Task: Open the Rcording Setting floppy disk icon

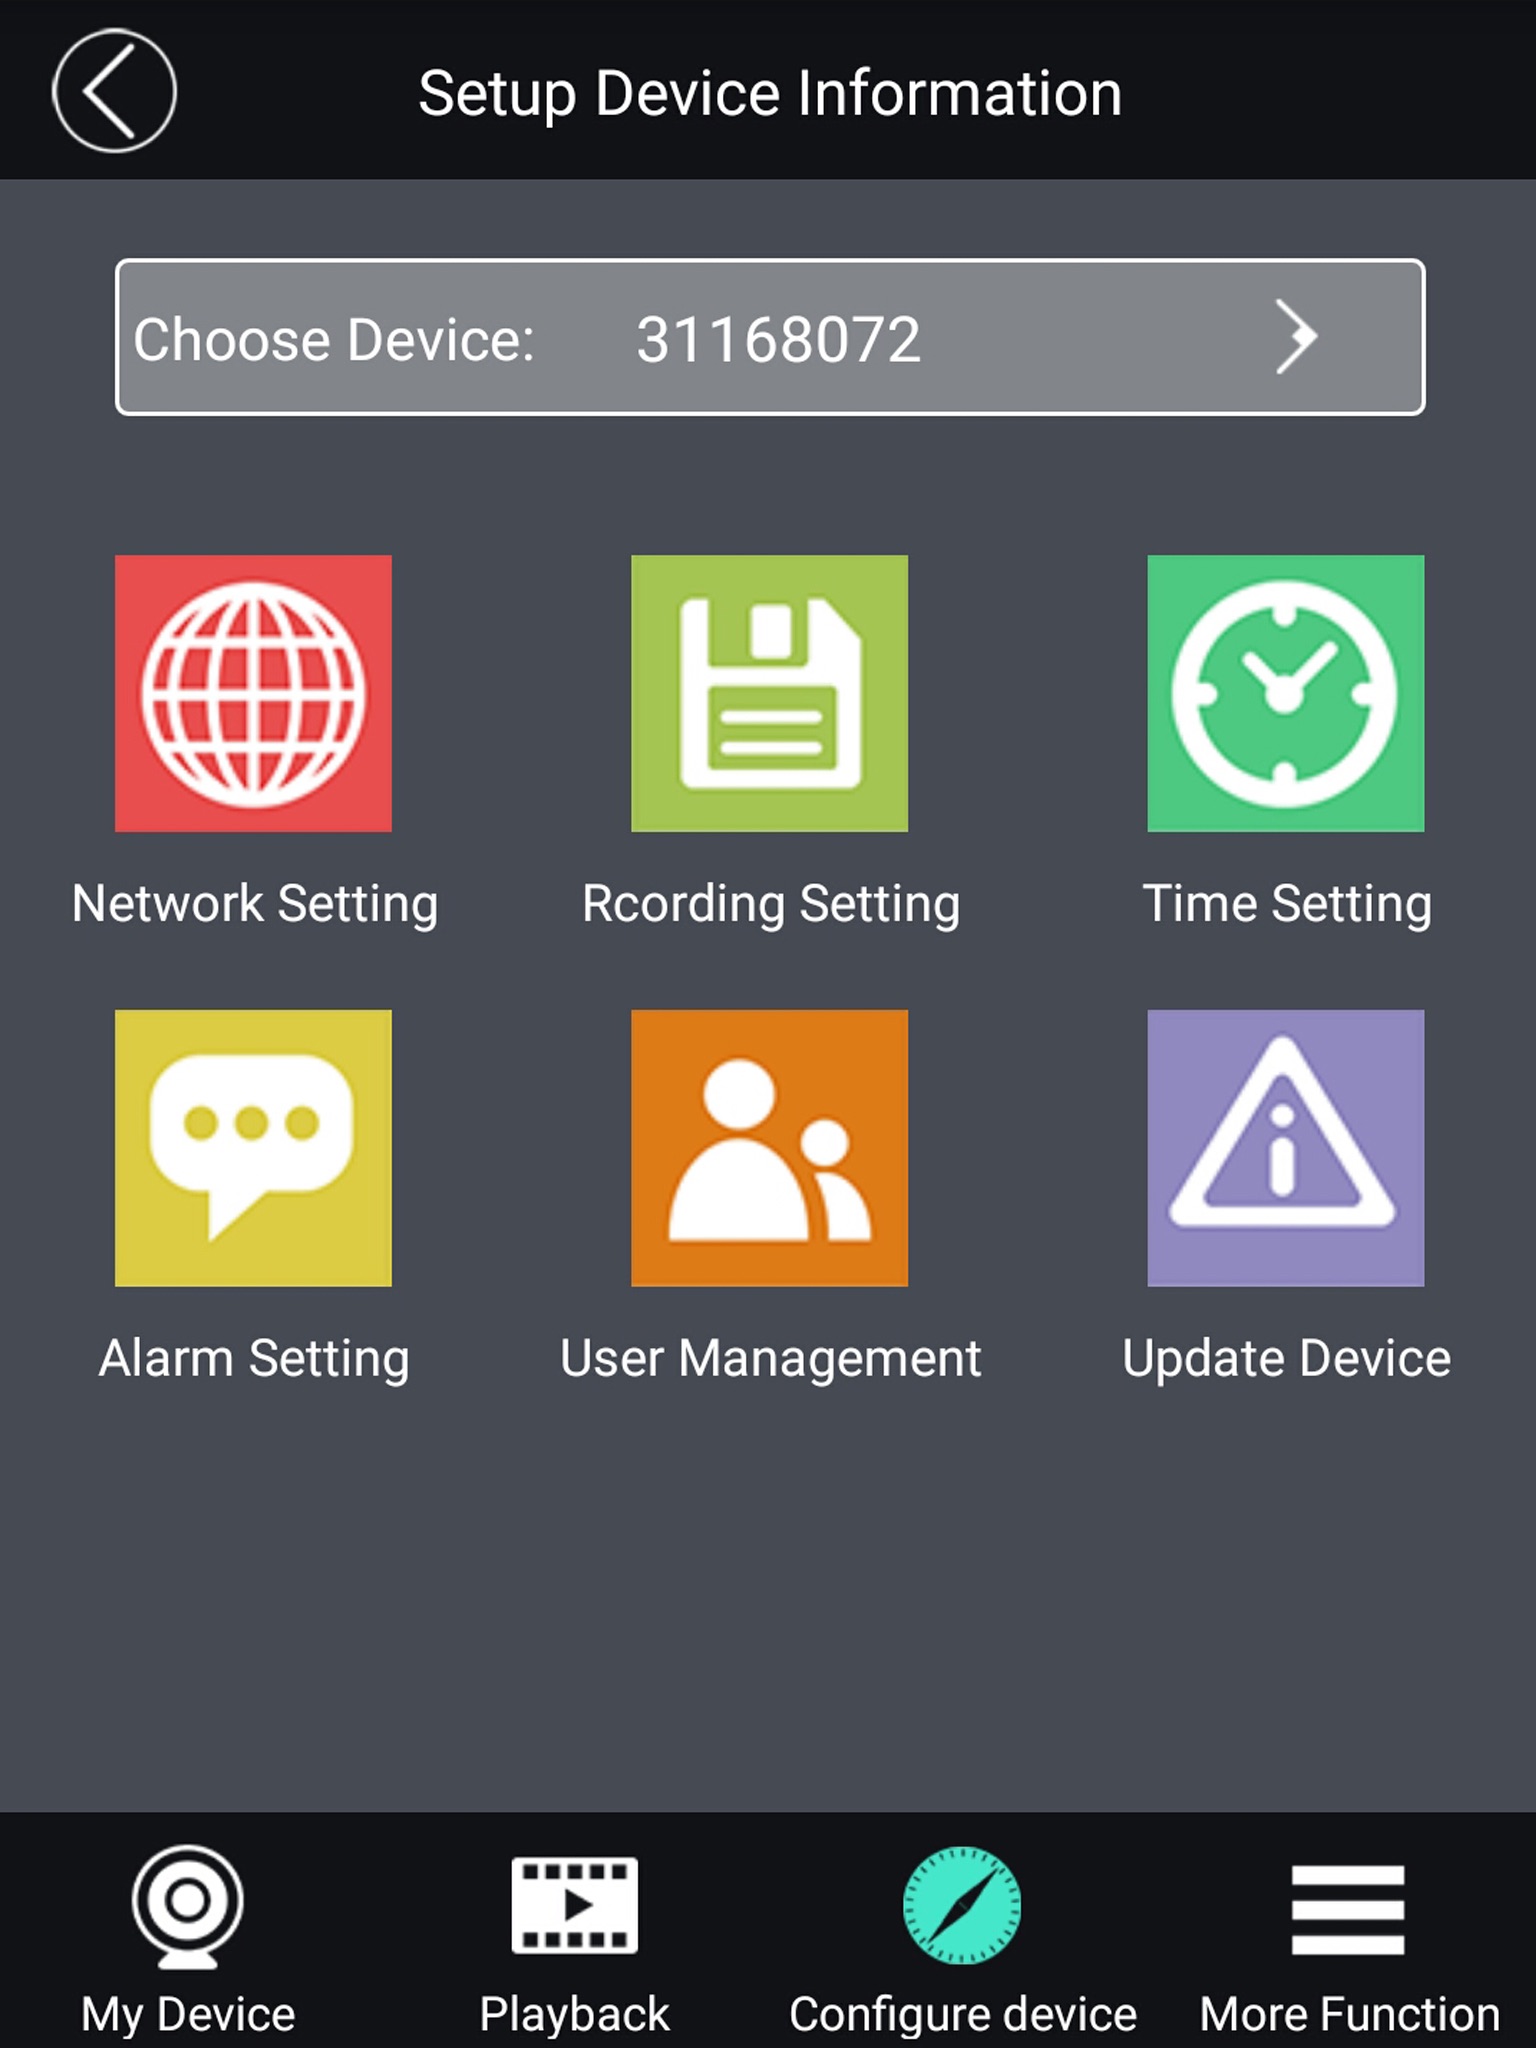Action: pos(769,693)
